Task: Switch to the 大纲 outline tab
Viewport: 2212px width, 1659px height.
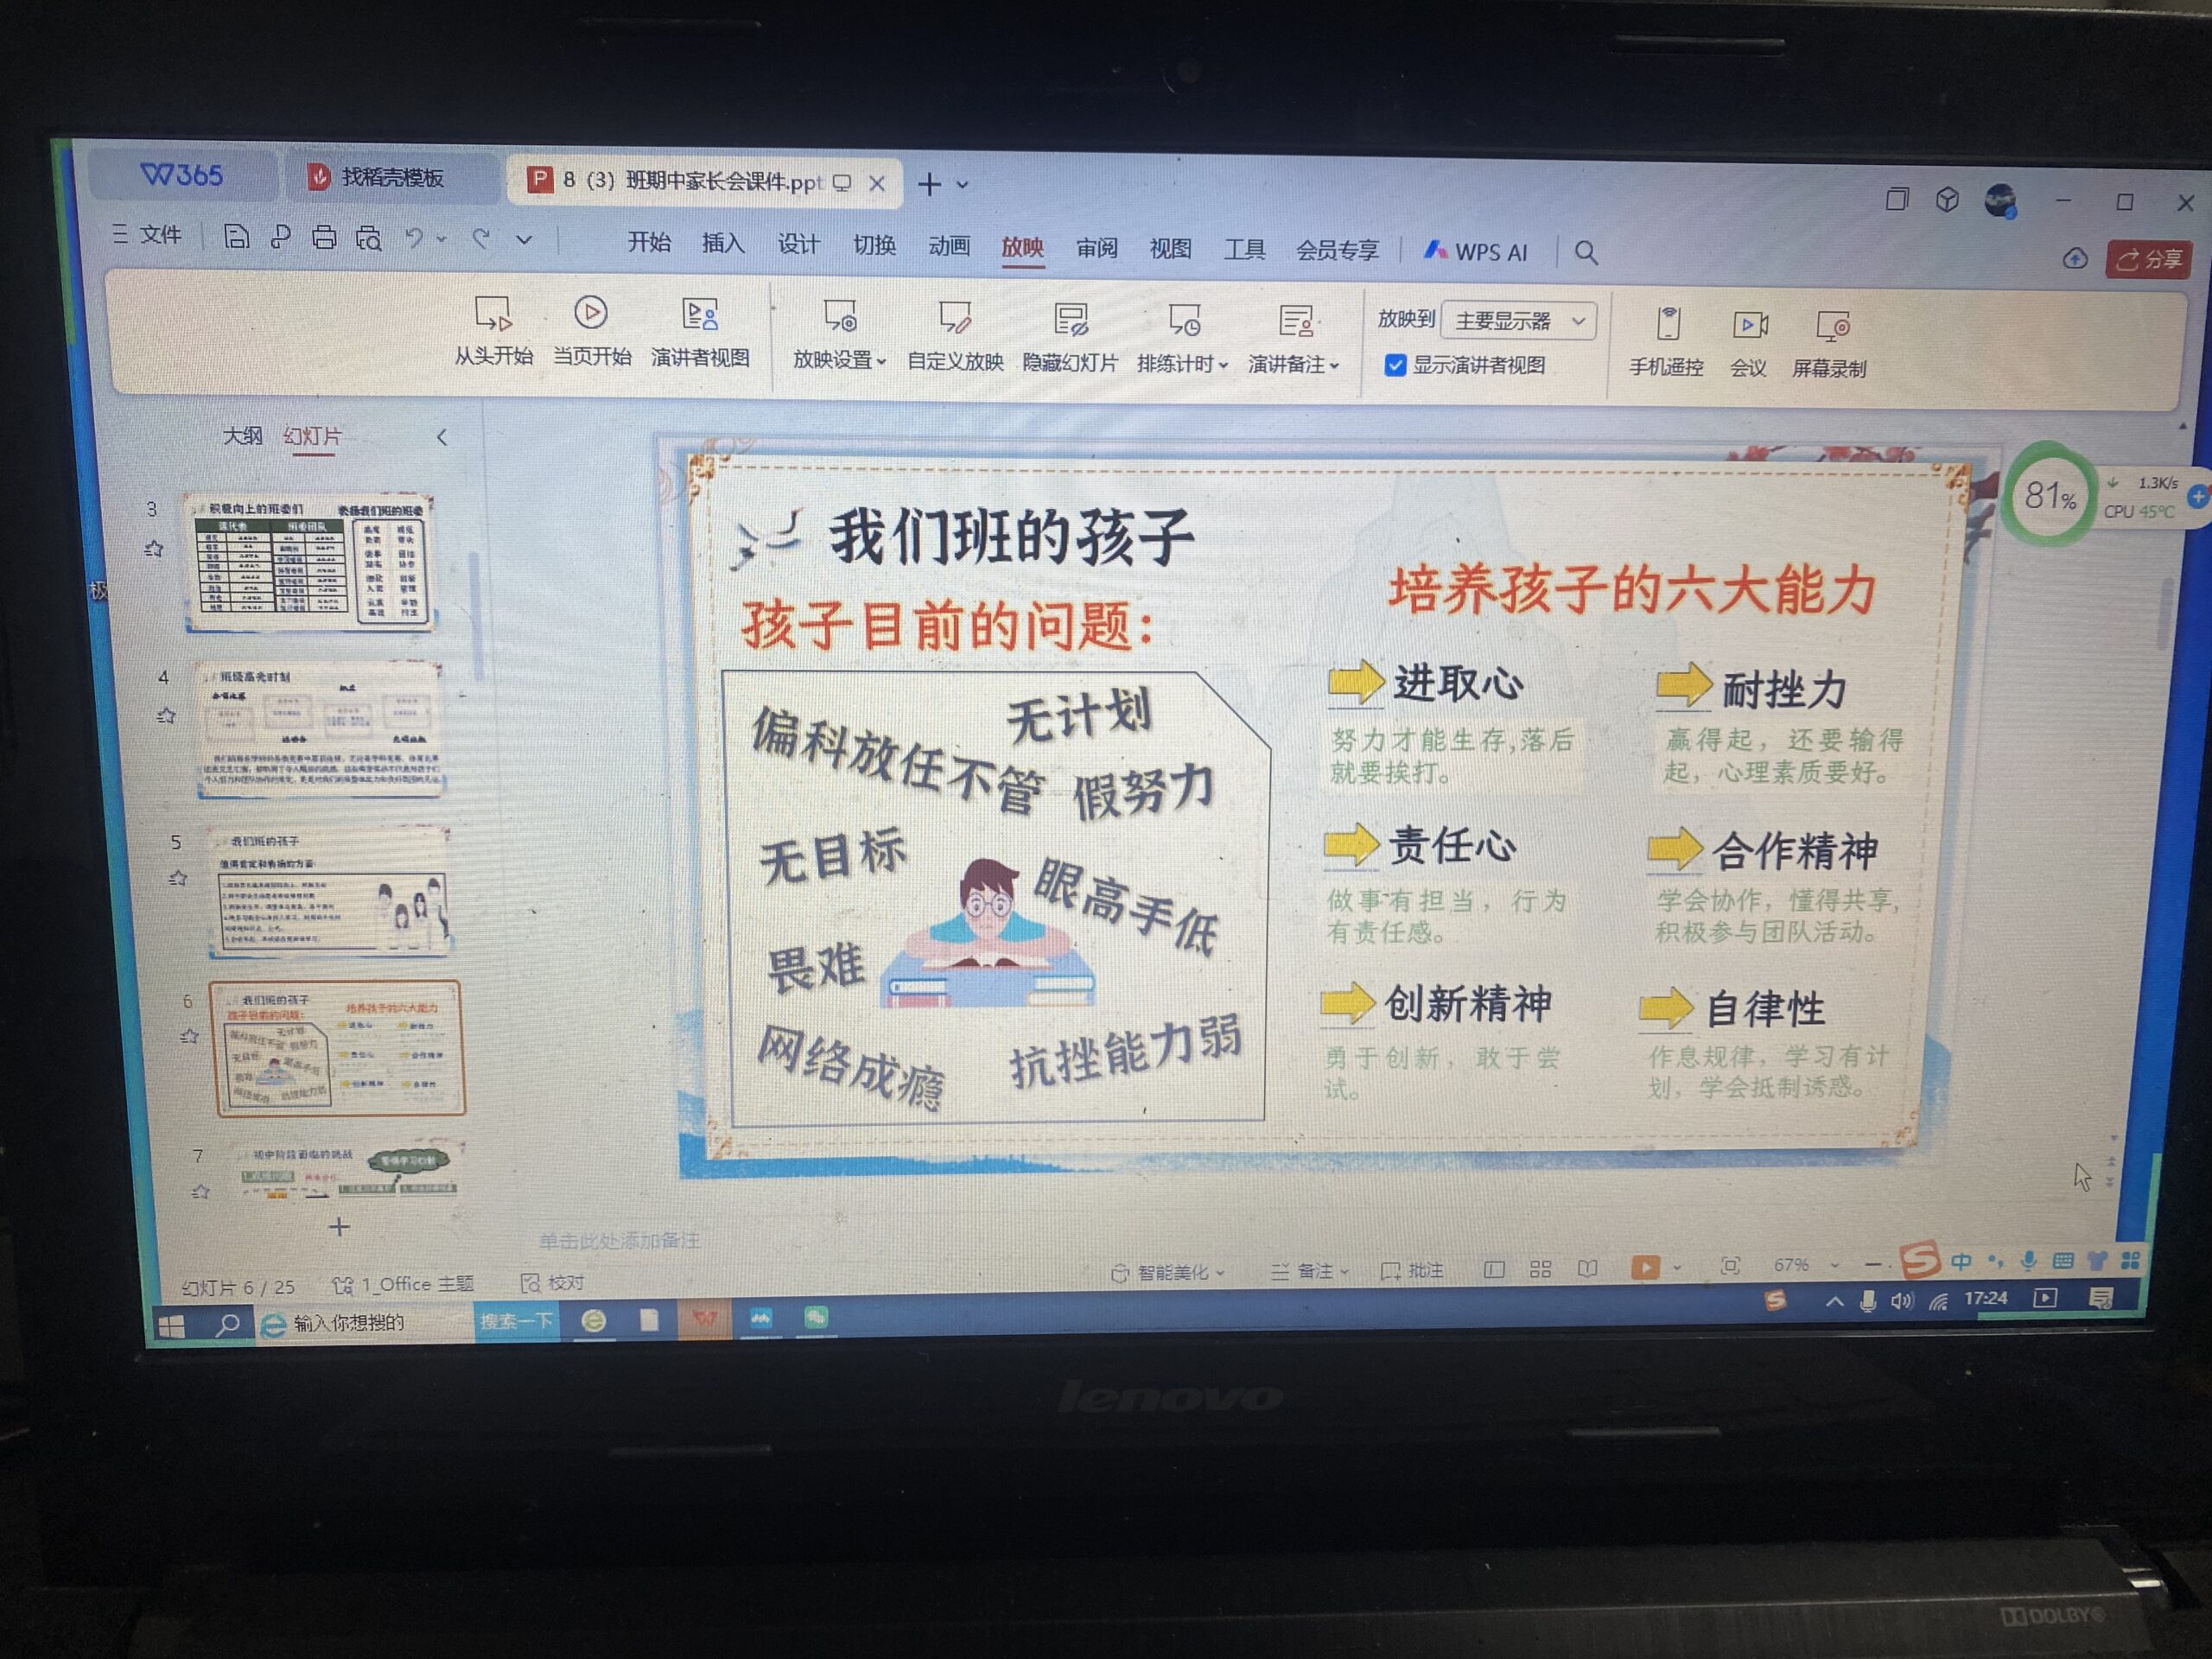Action: [x=242, y=436]
